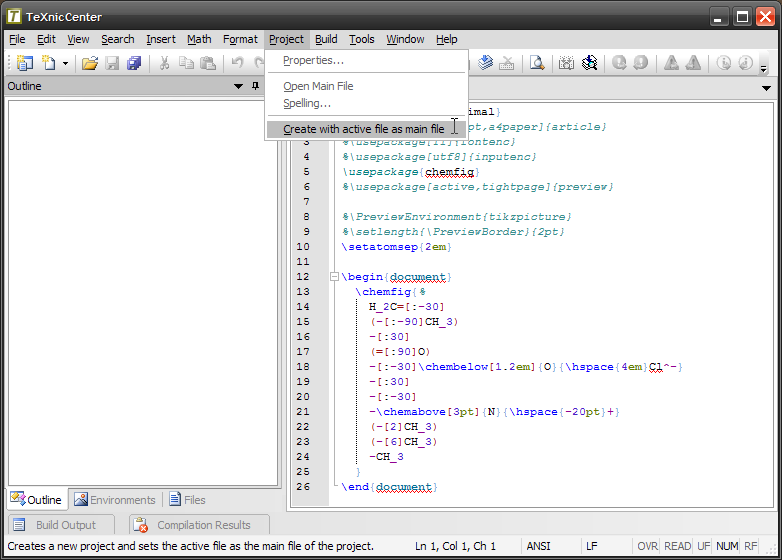Click the View Output magnifier icon

coord(537,63)
